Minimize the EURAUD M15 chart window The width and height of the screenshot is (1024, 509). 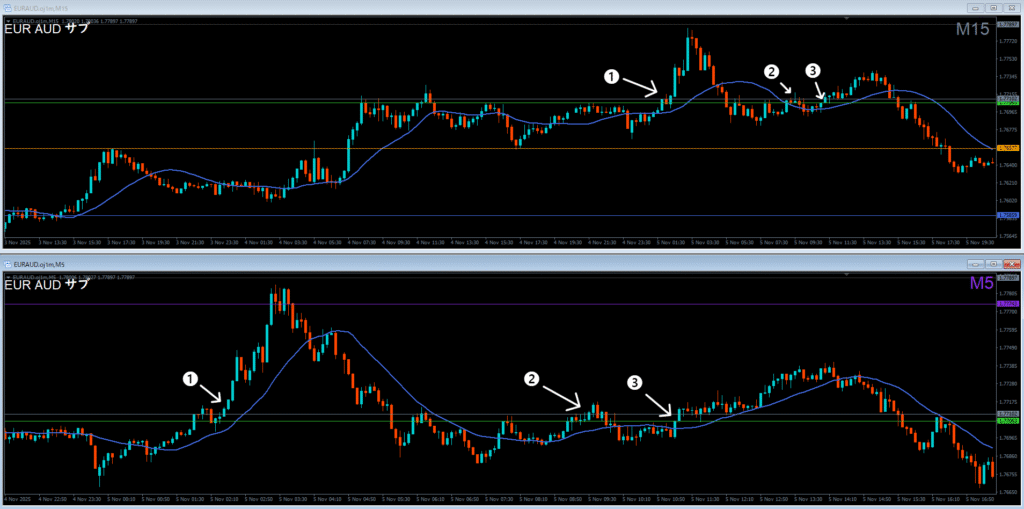[976, 8]
